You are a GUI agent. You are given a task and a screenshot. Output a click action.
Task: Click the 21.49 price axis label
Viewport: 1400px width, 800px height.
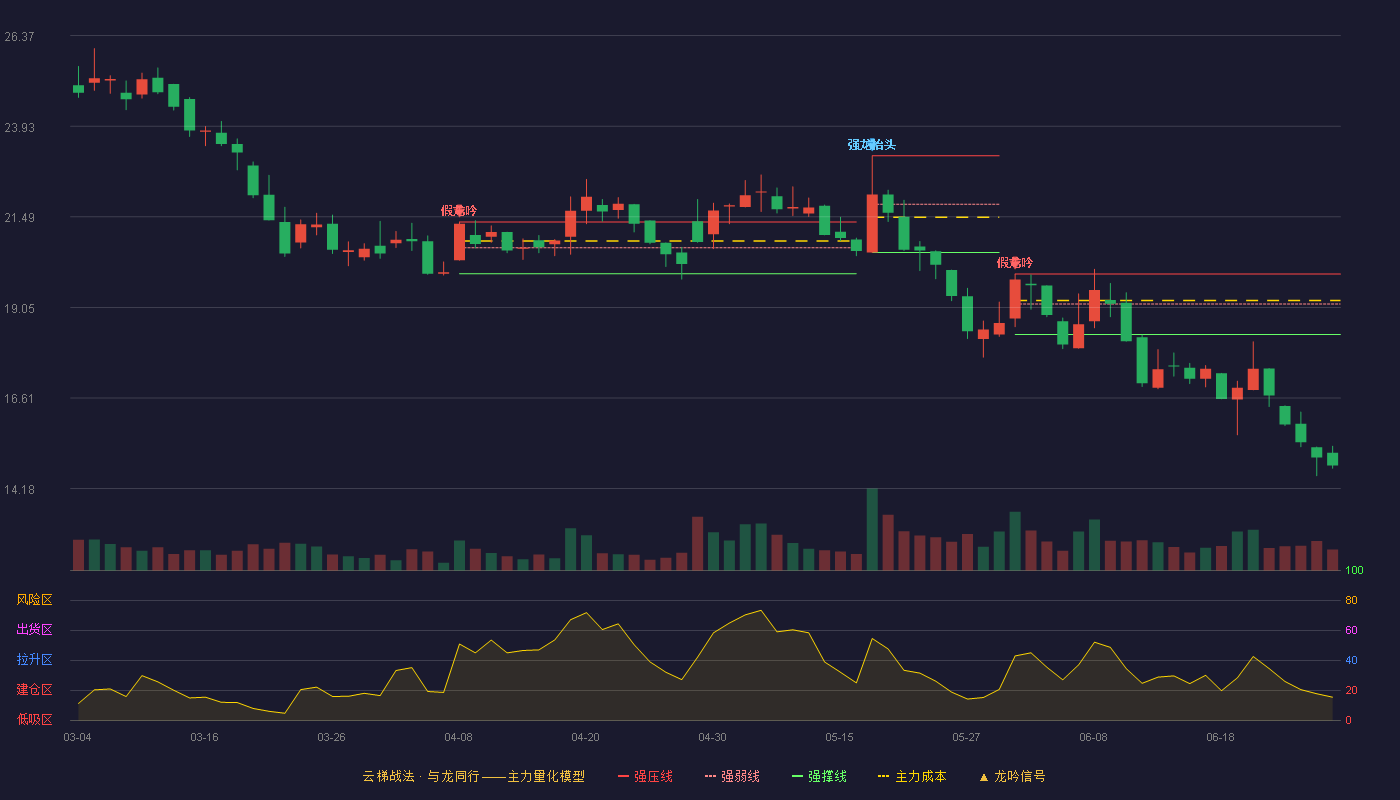pos(19,218)
